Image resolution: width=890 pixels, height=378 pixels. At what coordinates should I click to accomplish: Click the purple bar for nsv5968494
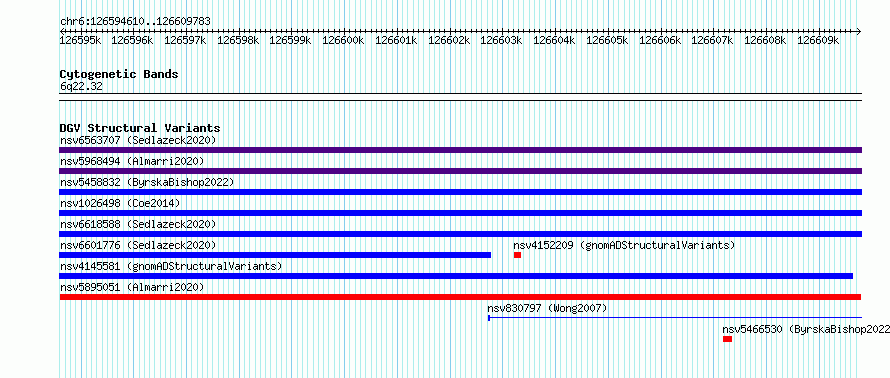(460, 171)
